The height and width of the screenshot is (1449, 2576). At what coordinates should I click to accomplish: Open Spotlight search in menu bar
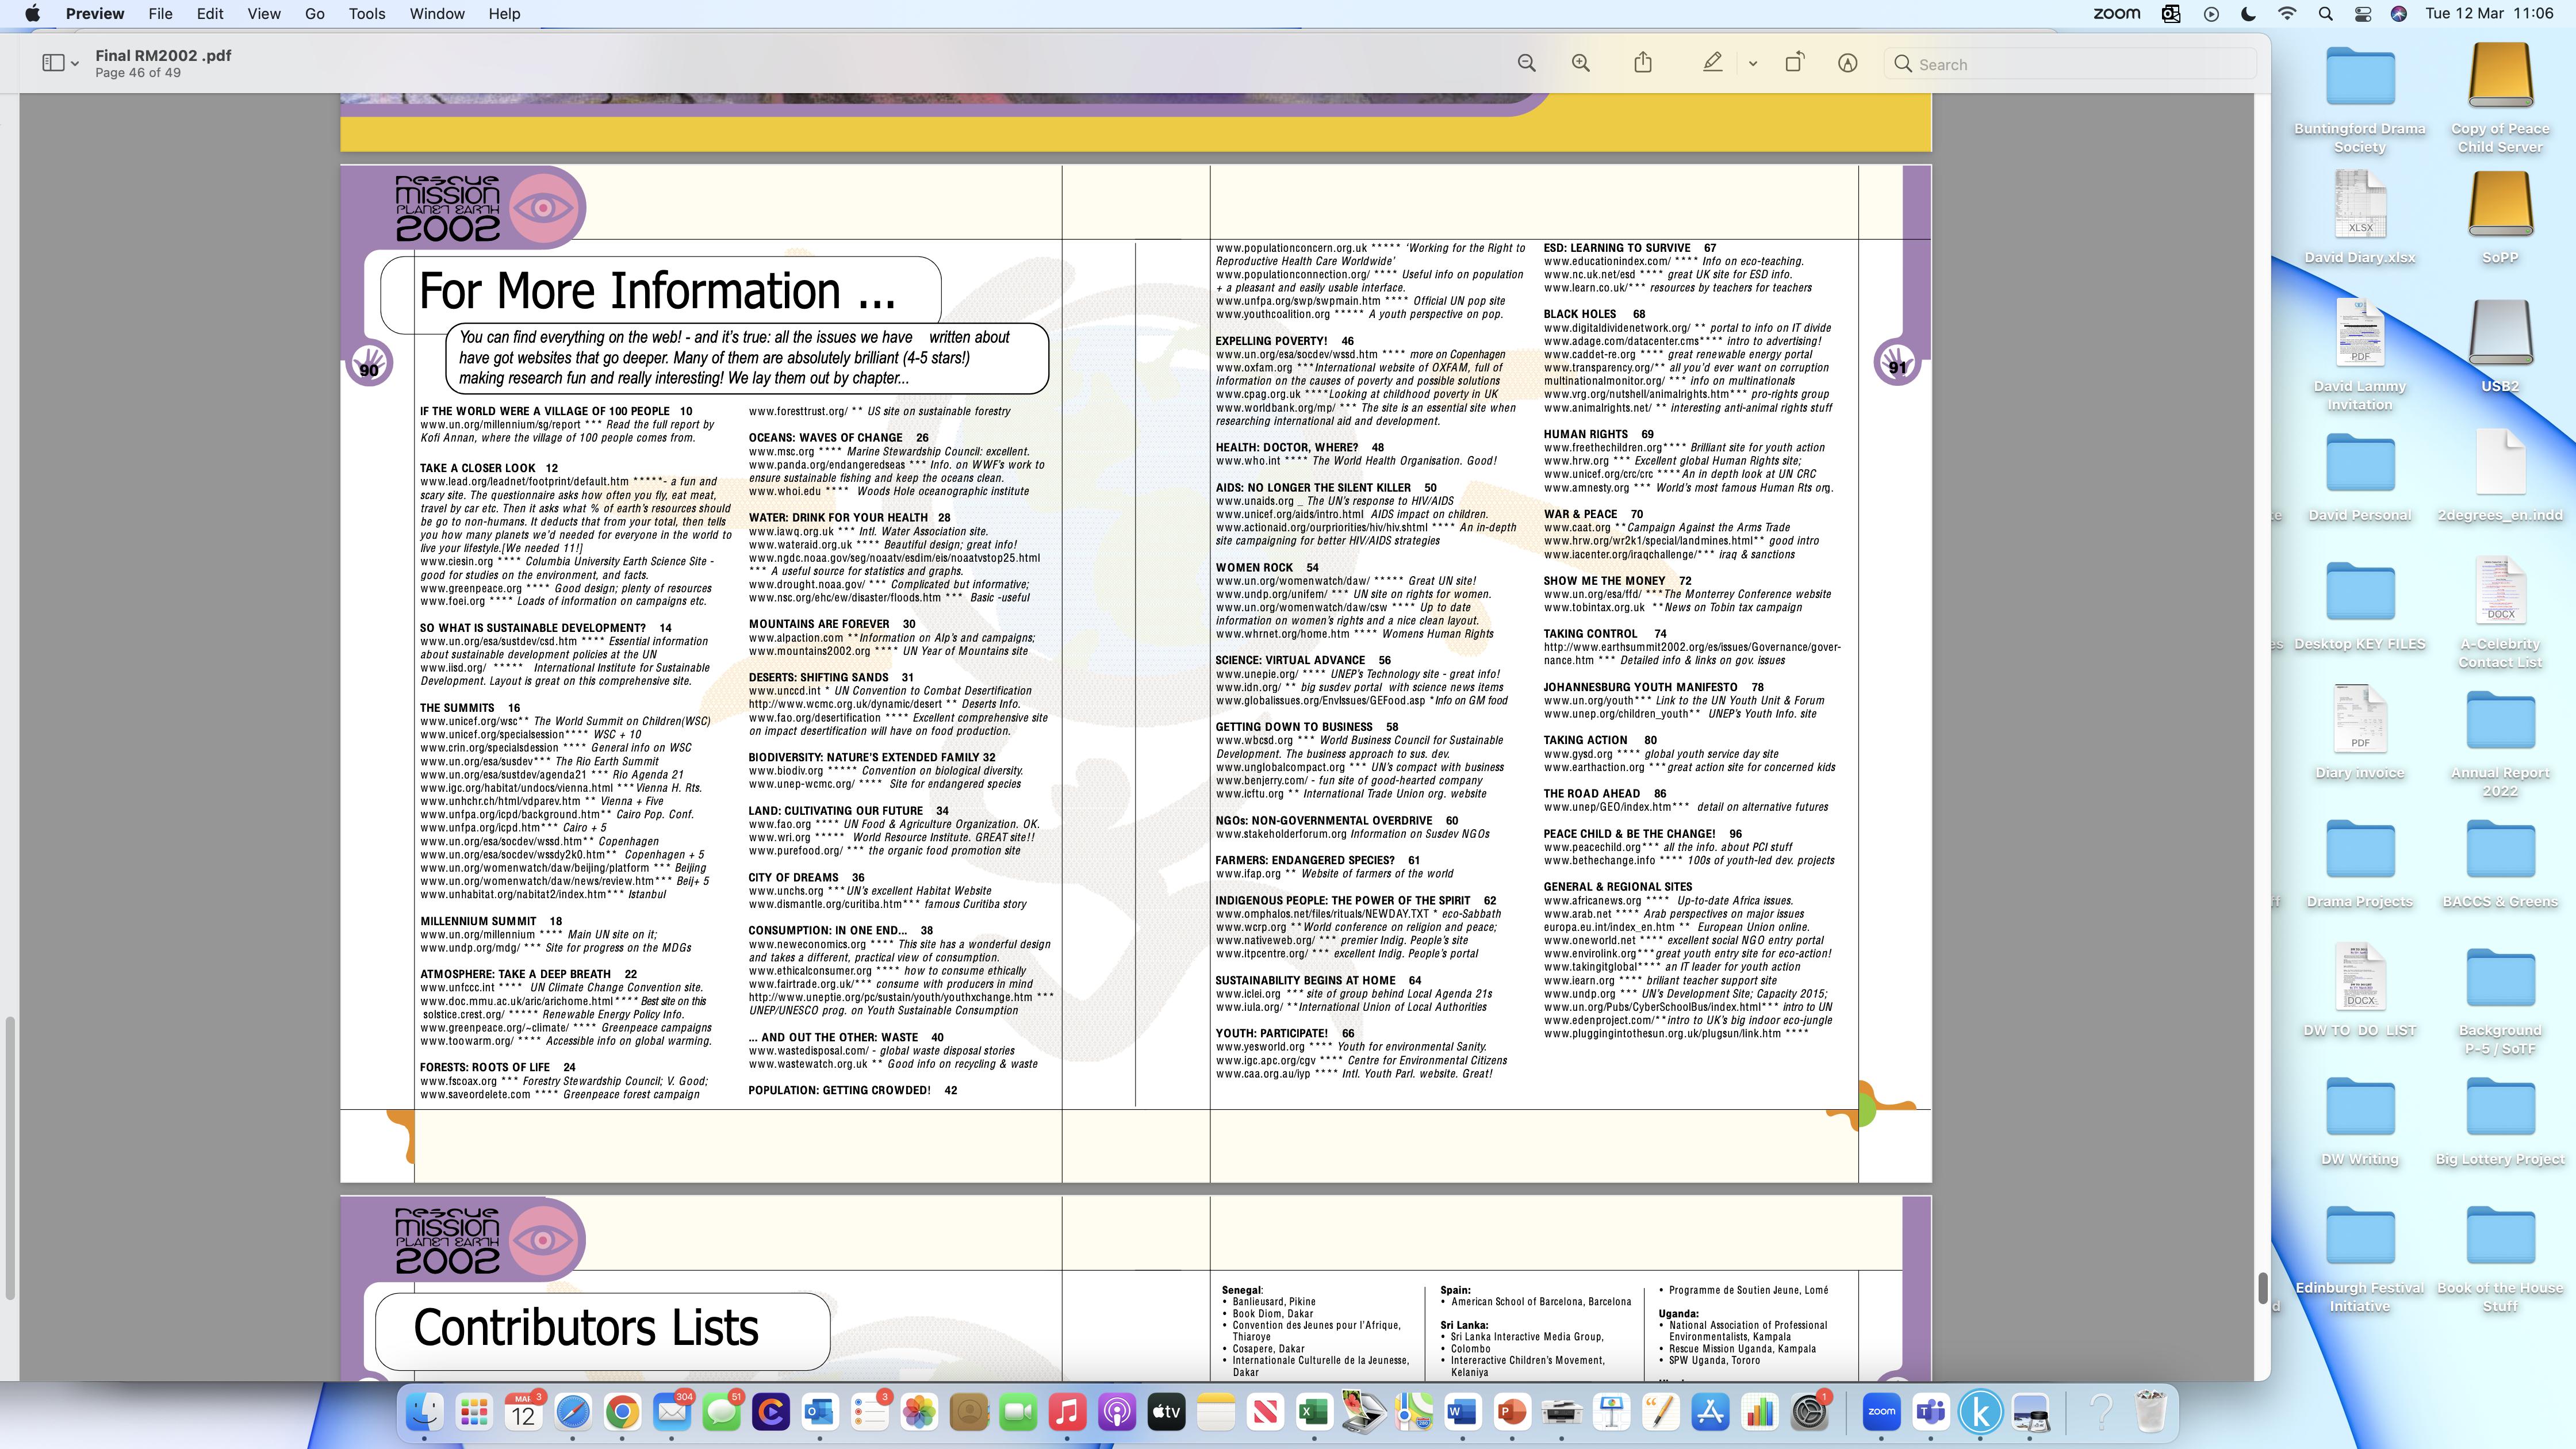pyautogui.click(x=2325, y=14)
